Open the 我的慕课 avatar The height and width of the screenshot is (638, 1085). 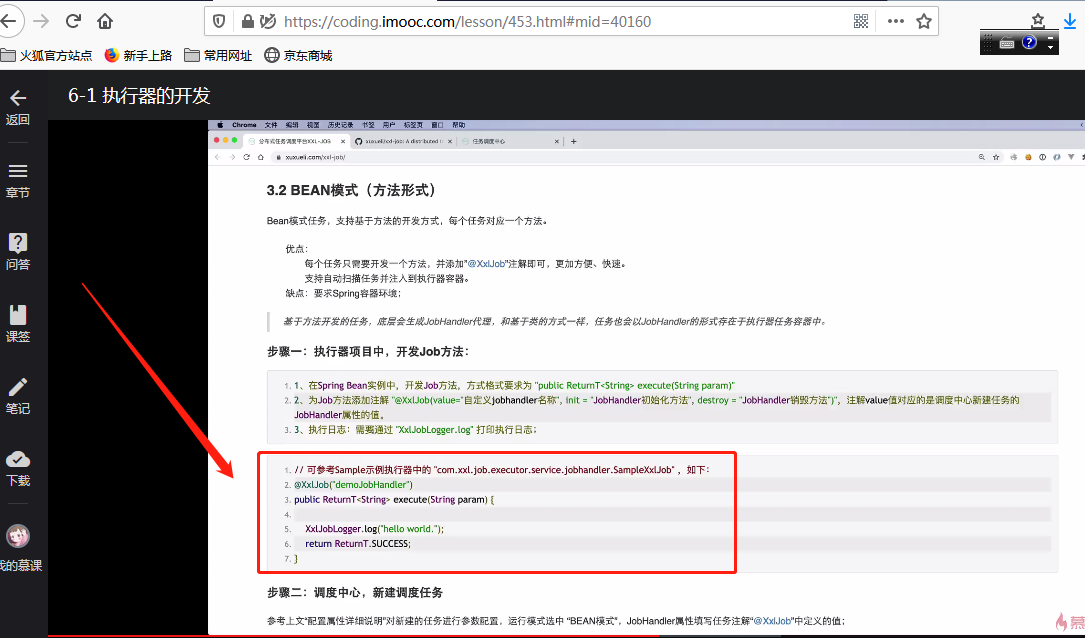click(19, 535)
